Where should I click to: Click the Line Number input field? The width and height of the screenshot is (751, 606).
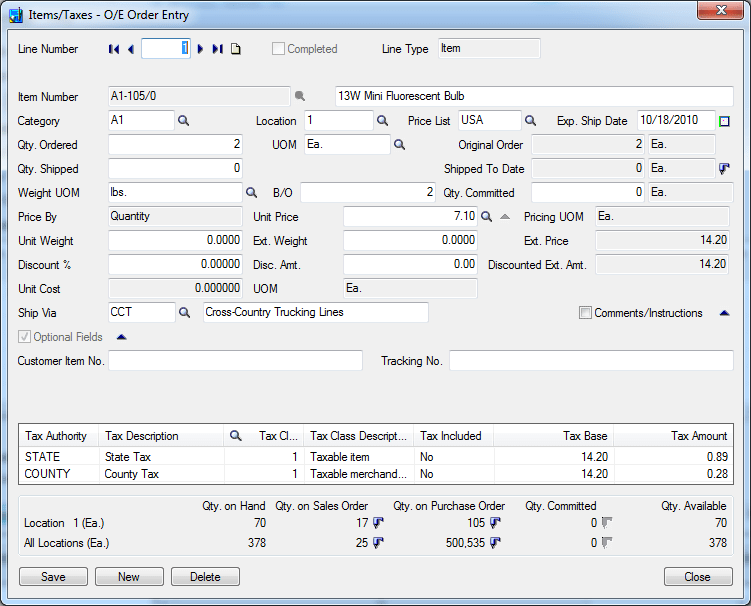pyautogui.click(x=166, y=48)
